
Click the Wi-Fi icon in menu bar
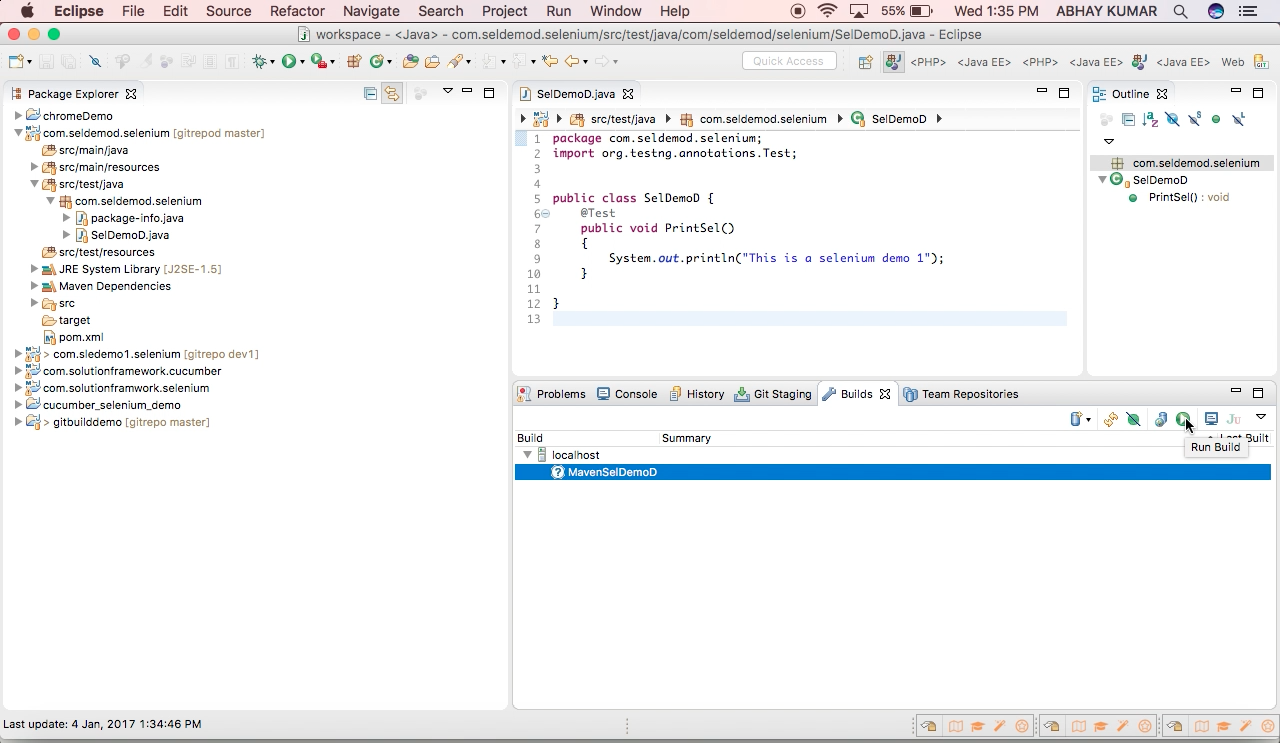(827, 11)
